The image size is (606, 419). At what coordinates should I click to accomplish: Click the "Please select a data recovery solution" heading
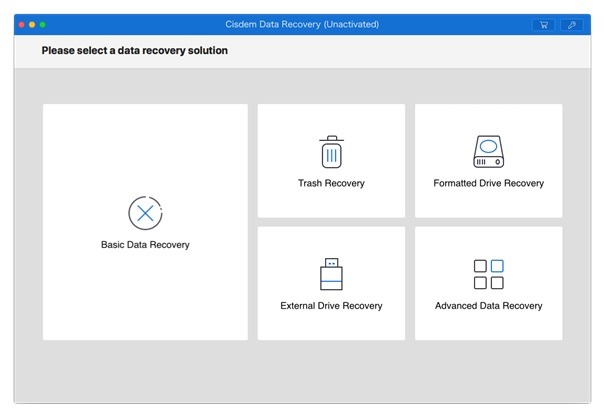pyautogui.click(x=134, y=50)
